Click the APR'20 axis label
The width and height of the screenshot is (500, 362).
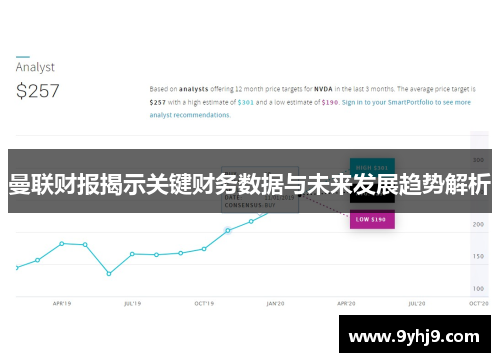tap(346, 304)
